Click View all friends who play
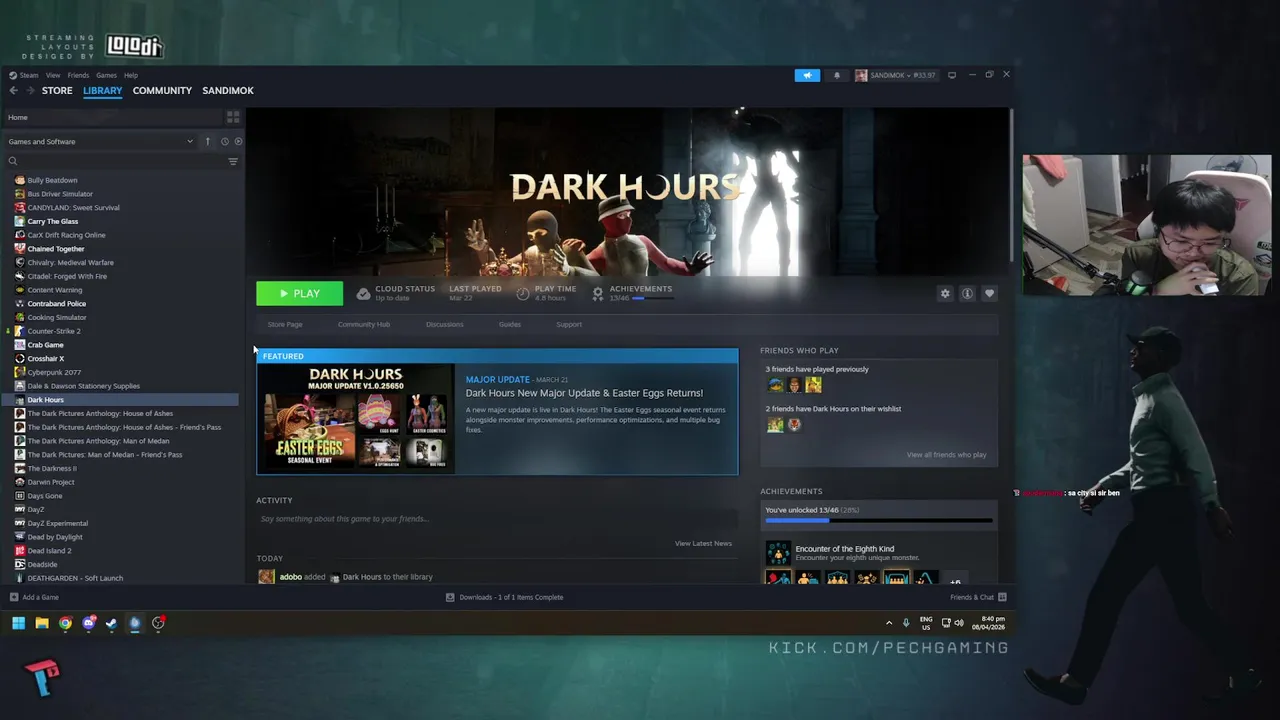The width and height of the screenshot is (1280, 720). (x=946, y=455)
